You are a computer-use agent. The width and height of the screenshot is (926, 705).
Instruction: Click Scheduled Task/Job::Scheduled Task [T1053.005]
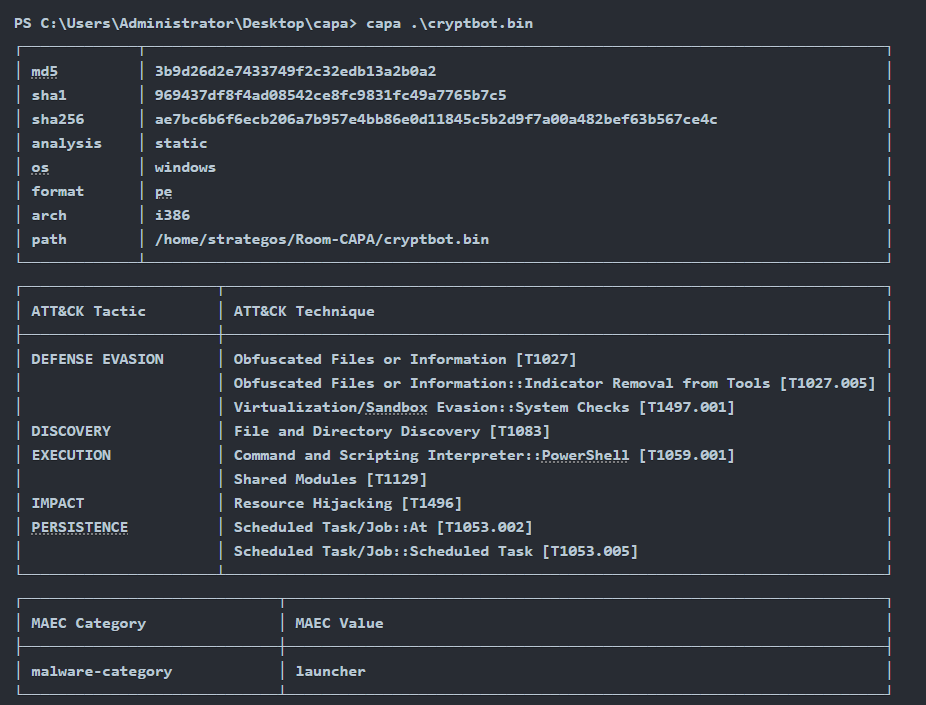pyautogui.click(x=436, y=551)
